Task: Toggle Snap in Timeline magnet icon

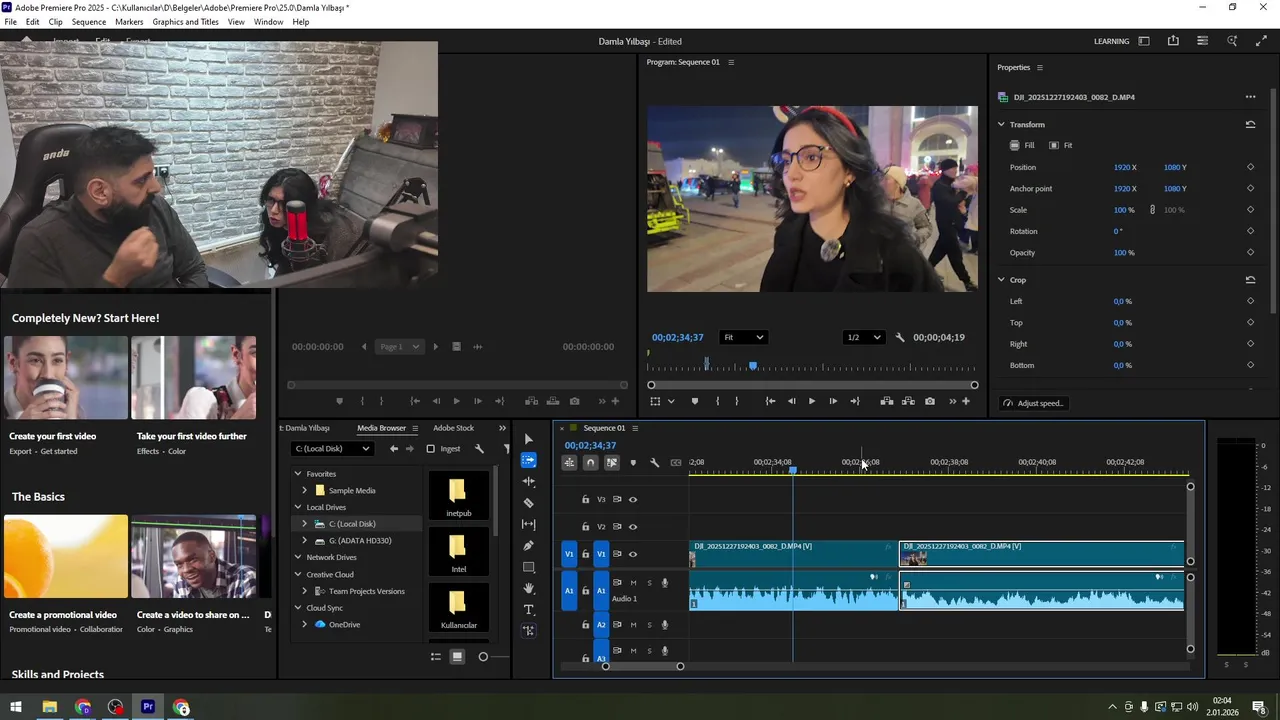Action: (x=590, y=463)
